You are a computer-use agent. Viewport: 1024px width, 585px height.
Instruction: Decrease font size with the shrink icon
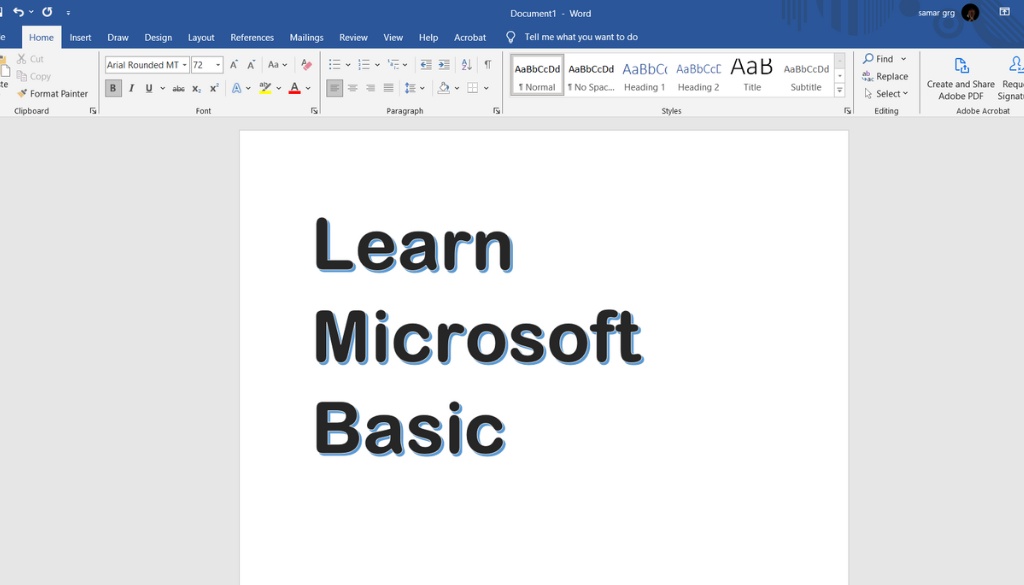[x=251, y=65]
